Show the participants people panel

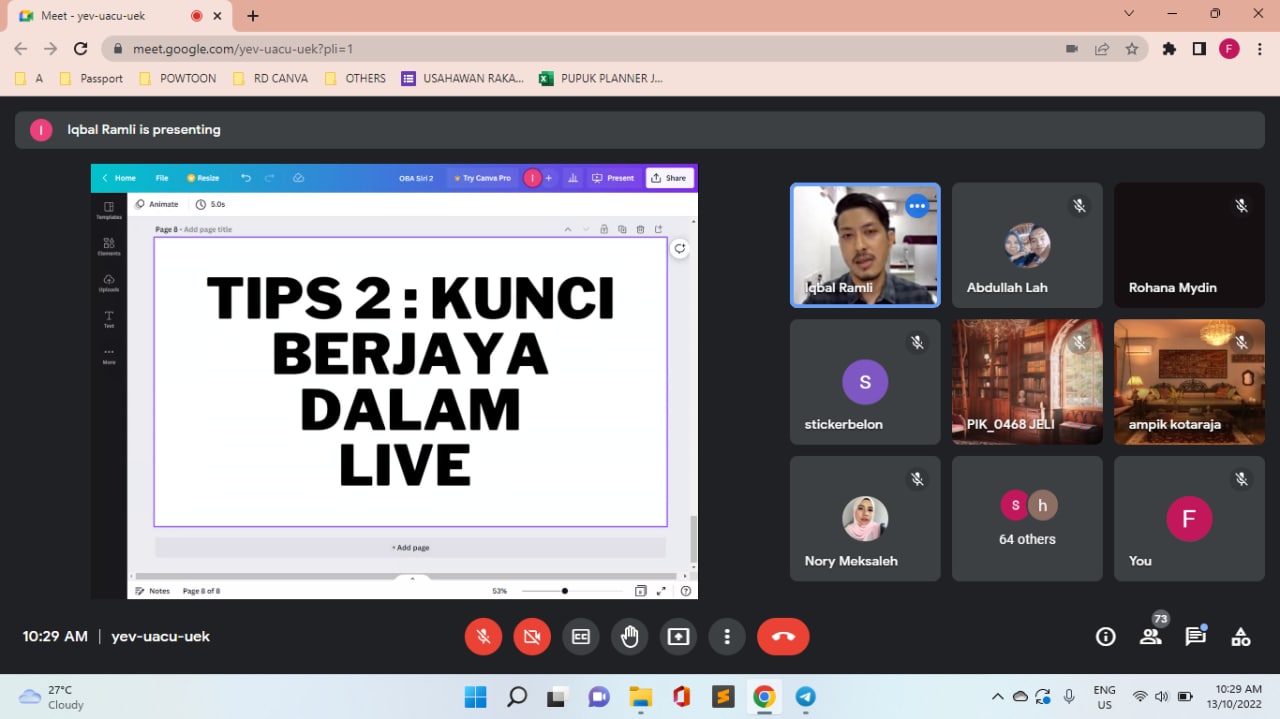coord(1150,637)
